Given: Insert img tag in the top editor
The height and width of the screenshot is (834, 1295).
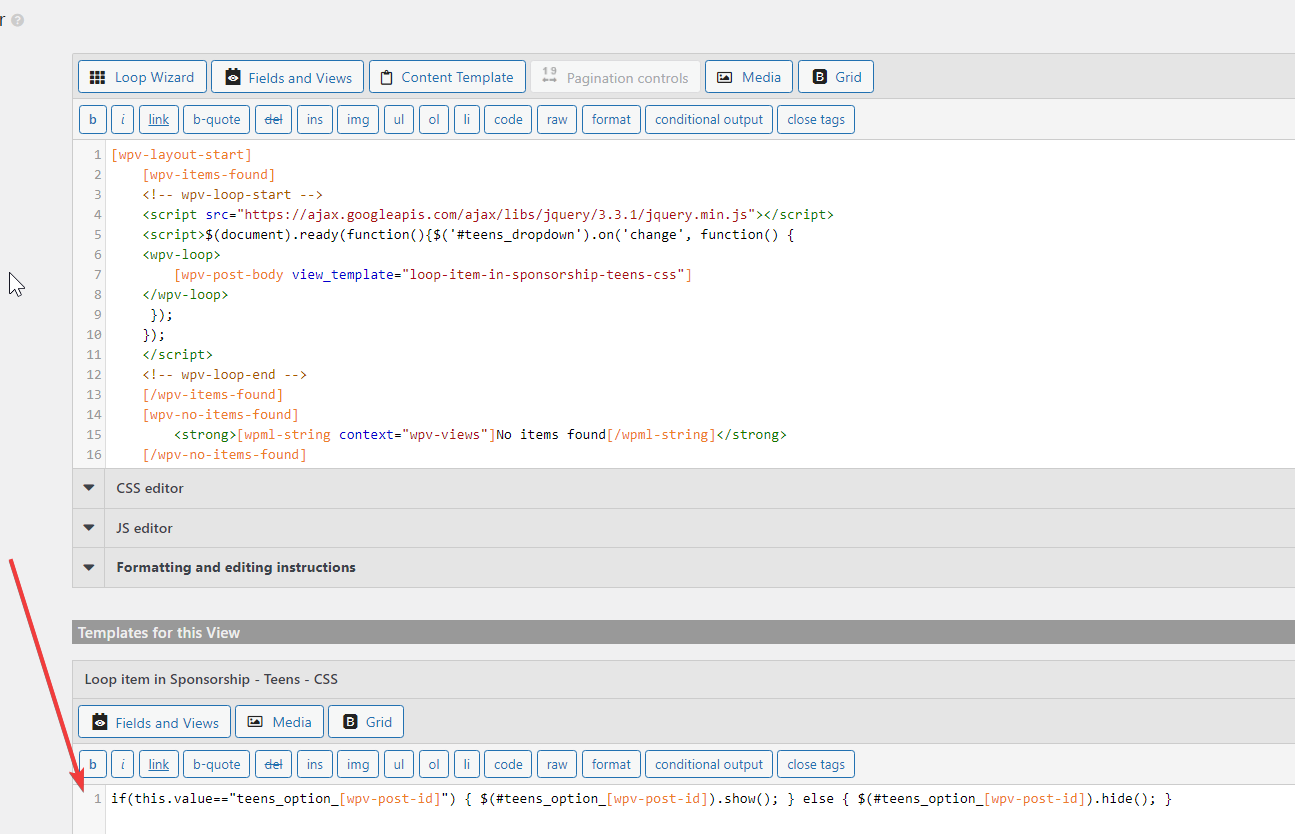Looking at the screenshot, I should click(x=358, y=119).
